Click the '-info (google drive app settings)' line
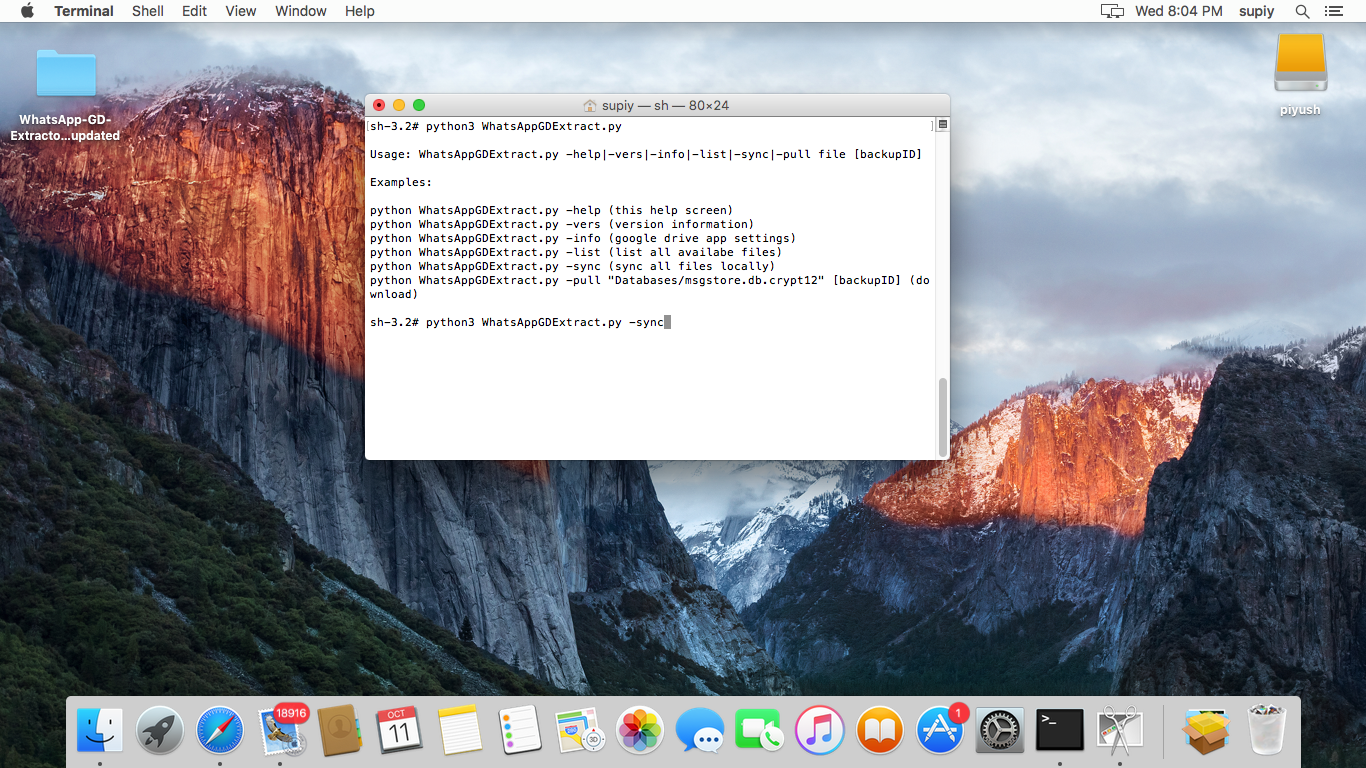Image resolution: width=1366 pixels, height=768 pixels. [x=583, y=239]
